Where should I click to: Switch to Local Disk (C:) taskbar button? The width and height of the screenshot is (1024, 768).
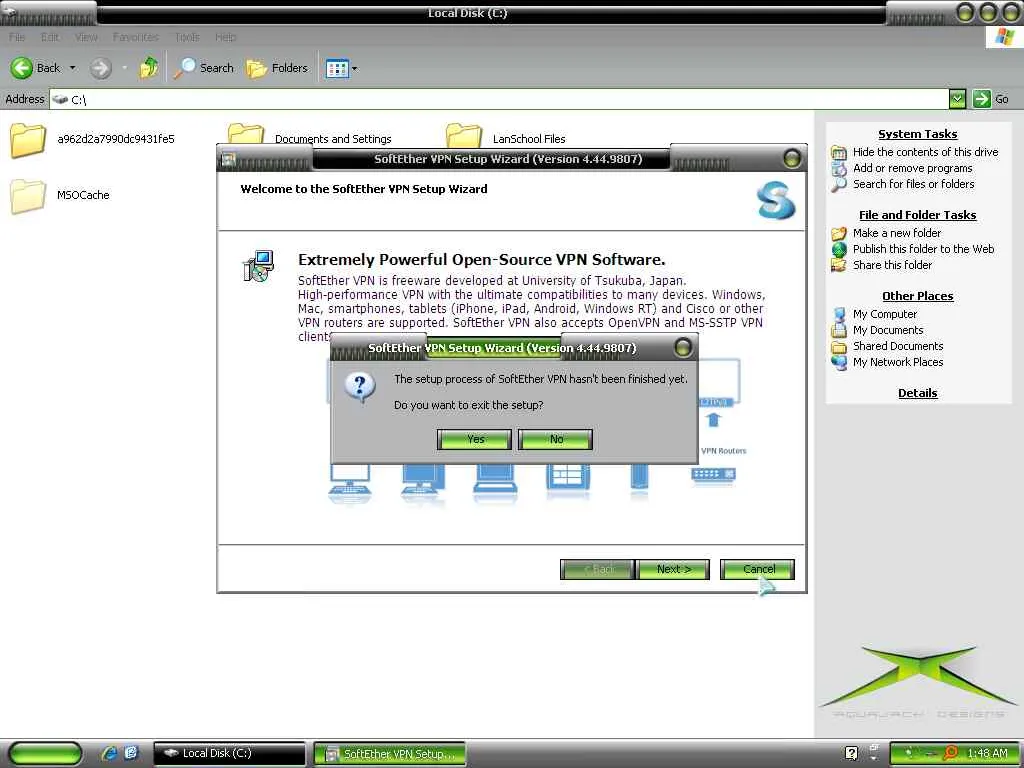coord(229,754)
